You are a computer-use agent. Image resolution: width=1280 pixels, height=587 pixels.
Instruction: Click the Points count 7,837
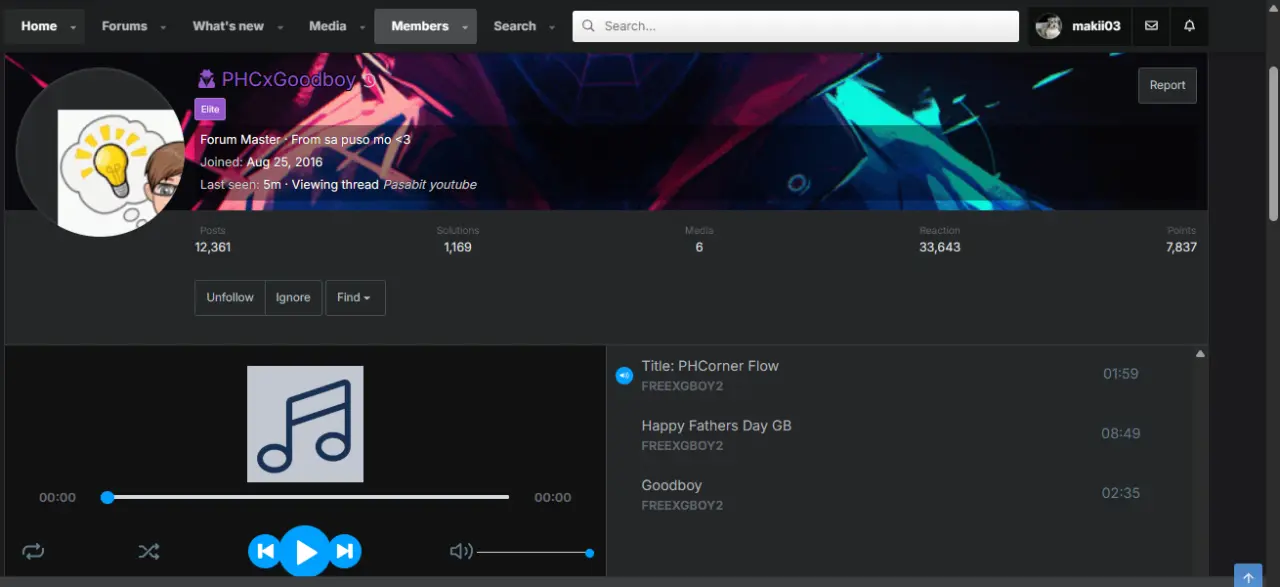[x=1181, y=247]
